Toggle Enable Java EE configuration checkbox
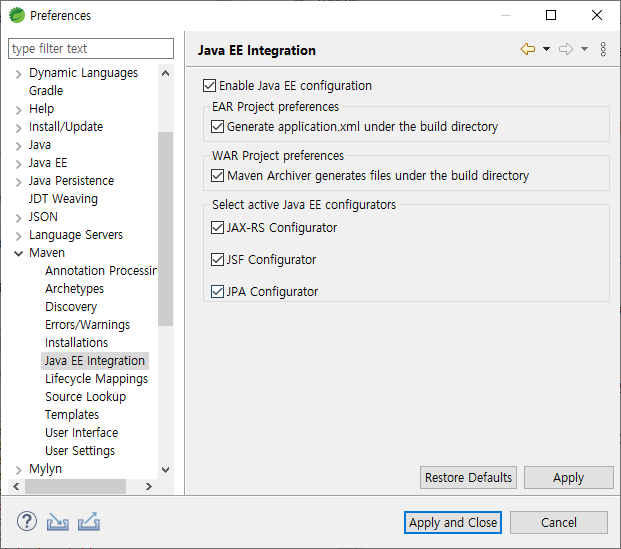 pos(209,86)
